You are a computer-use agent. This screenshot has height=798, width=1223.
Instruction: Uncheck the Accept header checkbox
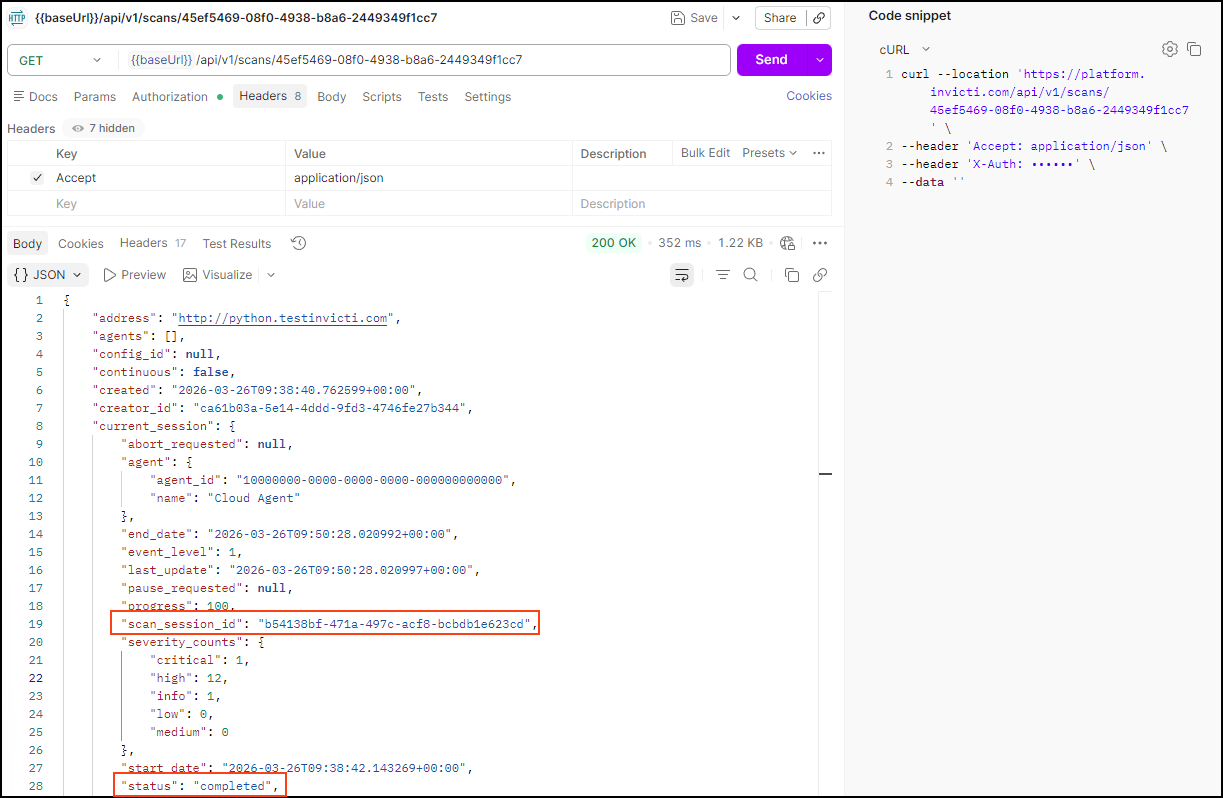pos(39,177)
